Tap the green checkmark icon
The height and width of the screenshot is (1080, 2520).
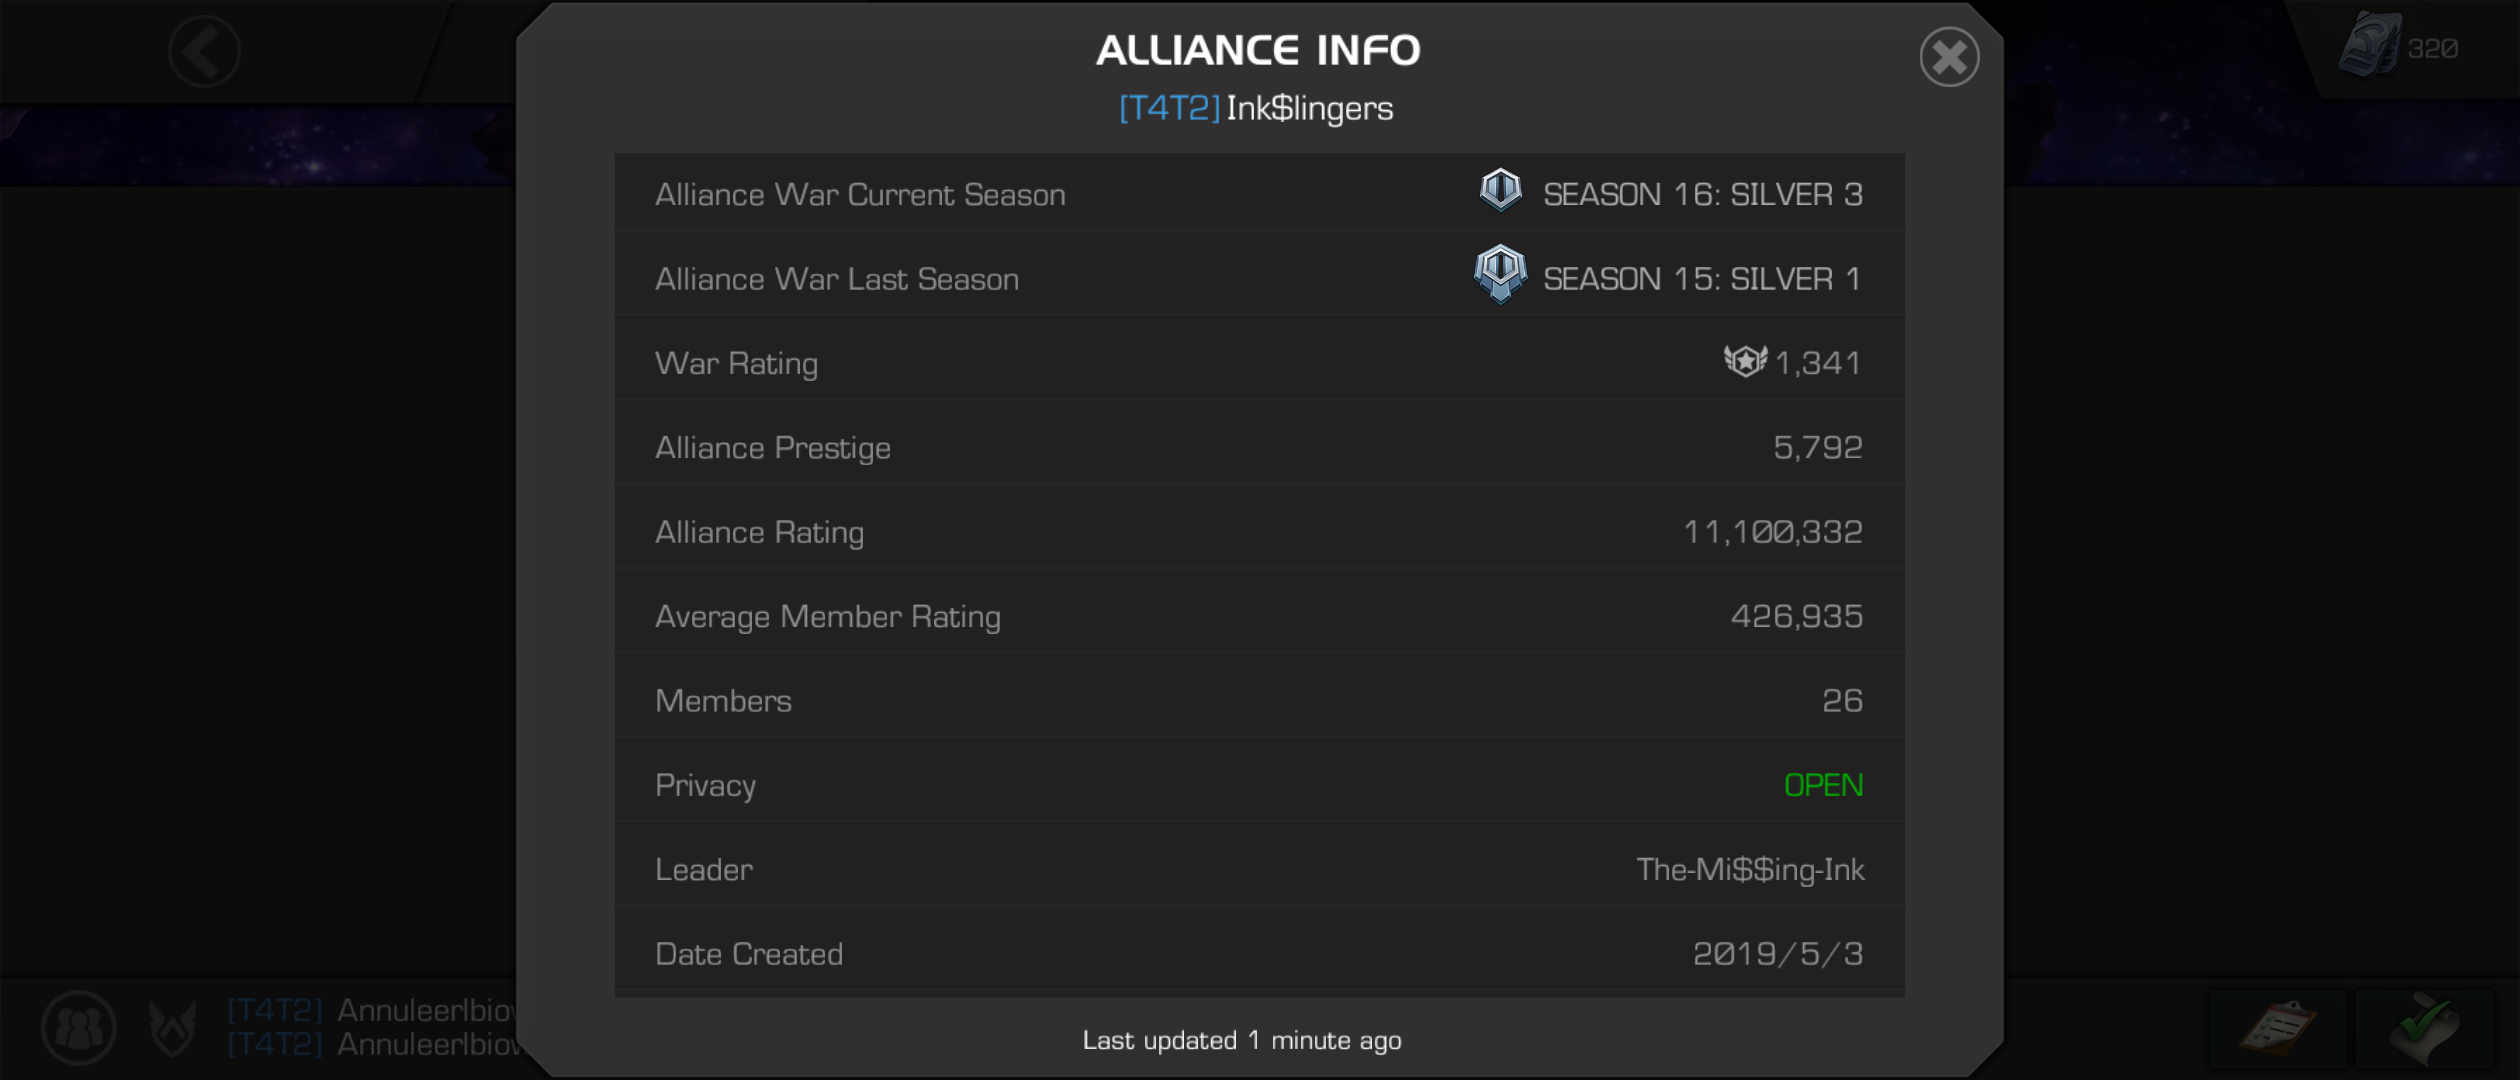point(2424,1028)
